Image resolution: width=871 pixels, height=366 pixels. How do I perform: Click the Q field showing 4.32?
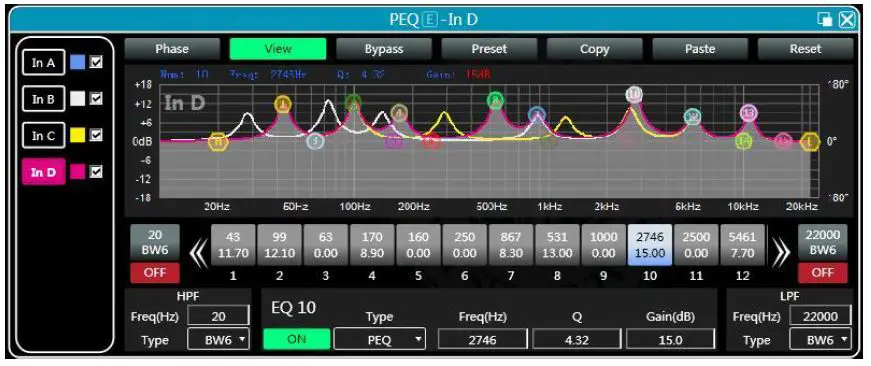point(577,339)
